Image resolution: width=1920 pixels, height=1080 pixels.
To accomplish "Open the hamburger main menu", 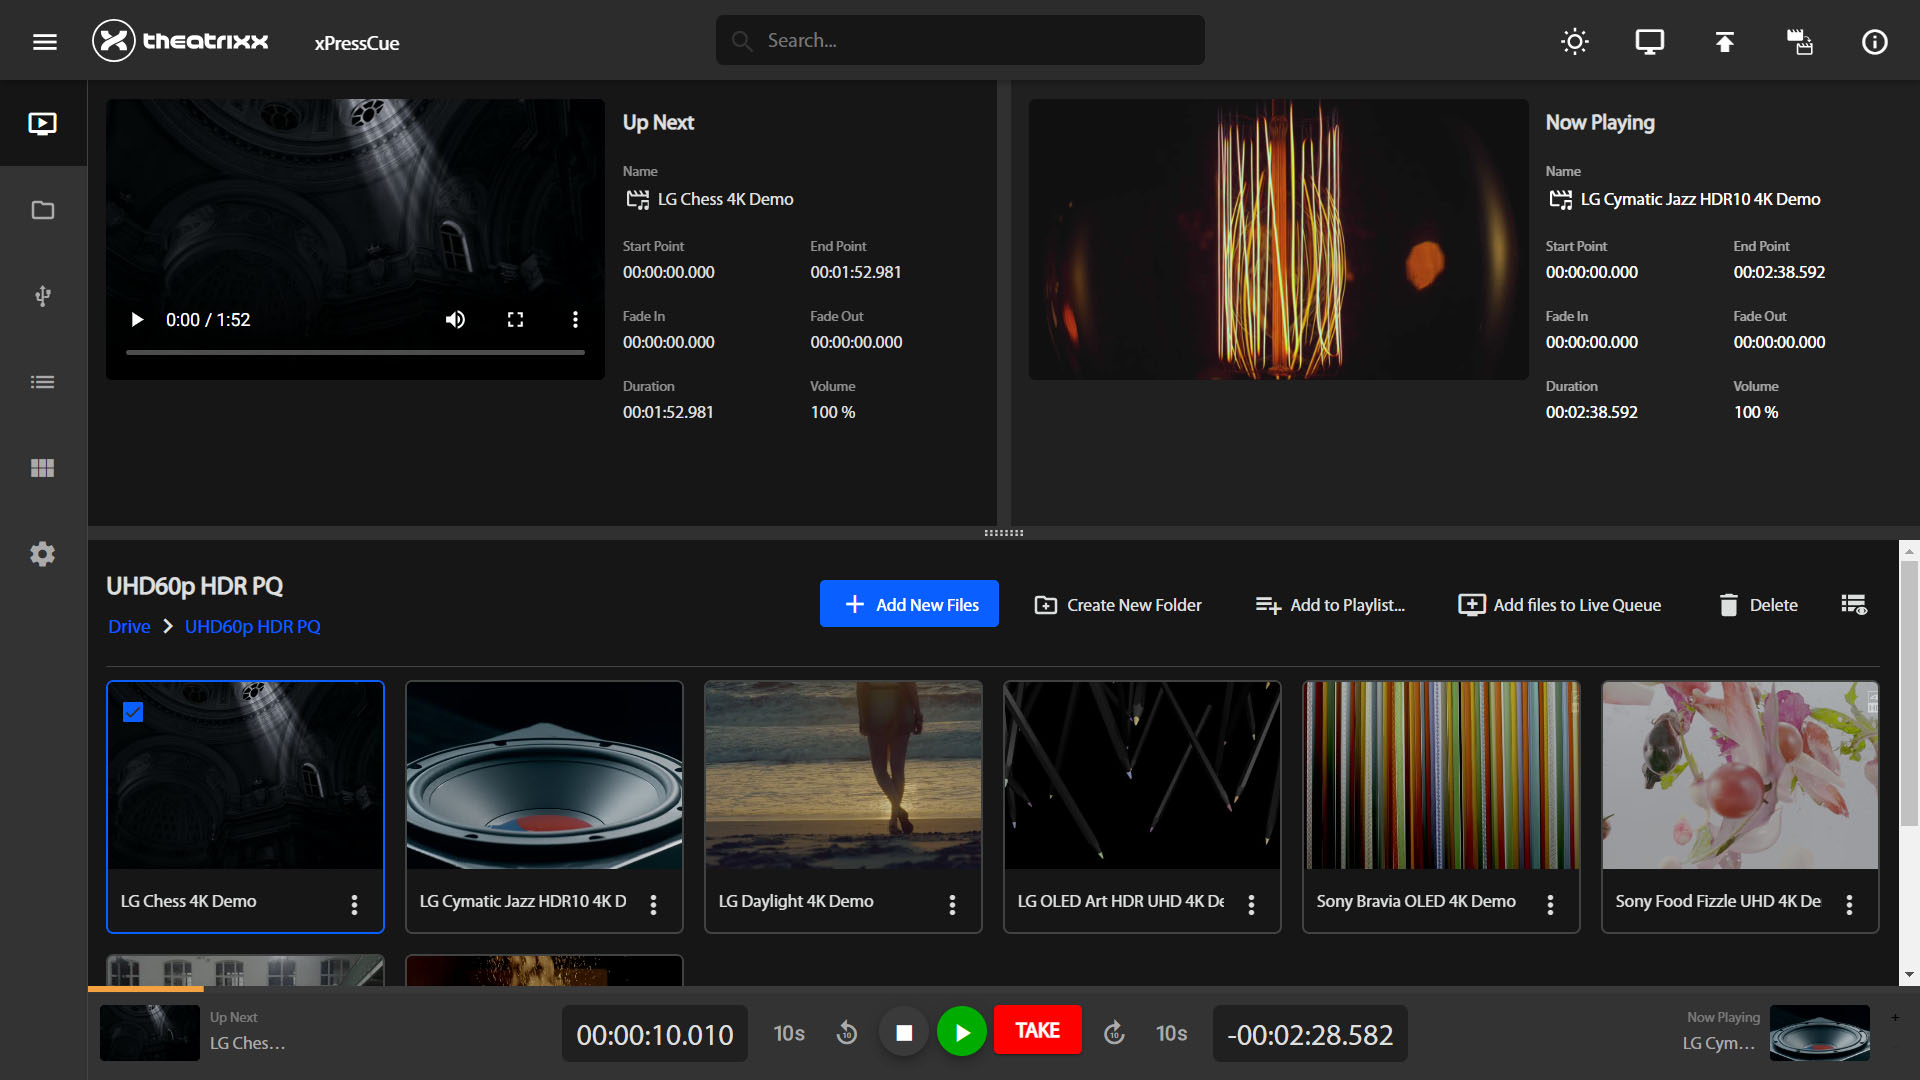I will click(x=45, y=41).
